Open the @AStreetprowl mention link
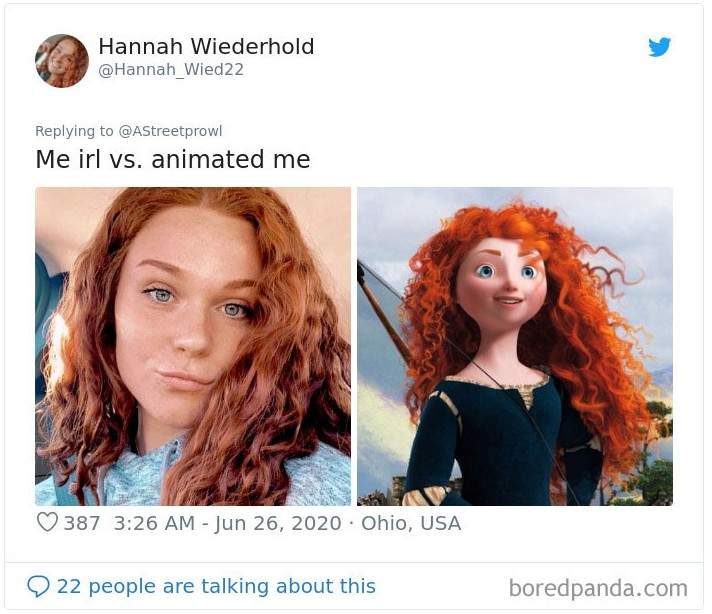Image resolution: width=712 pixels, height=614 pixels. click(170, 131)
